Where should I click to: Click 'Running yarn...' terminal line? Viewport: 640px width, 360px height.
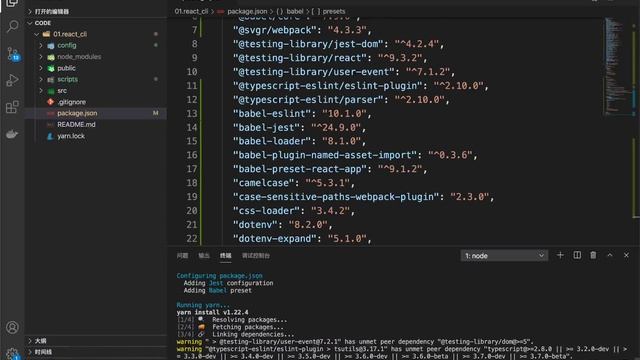tap(203, 305)
